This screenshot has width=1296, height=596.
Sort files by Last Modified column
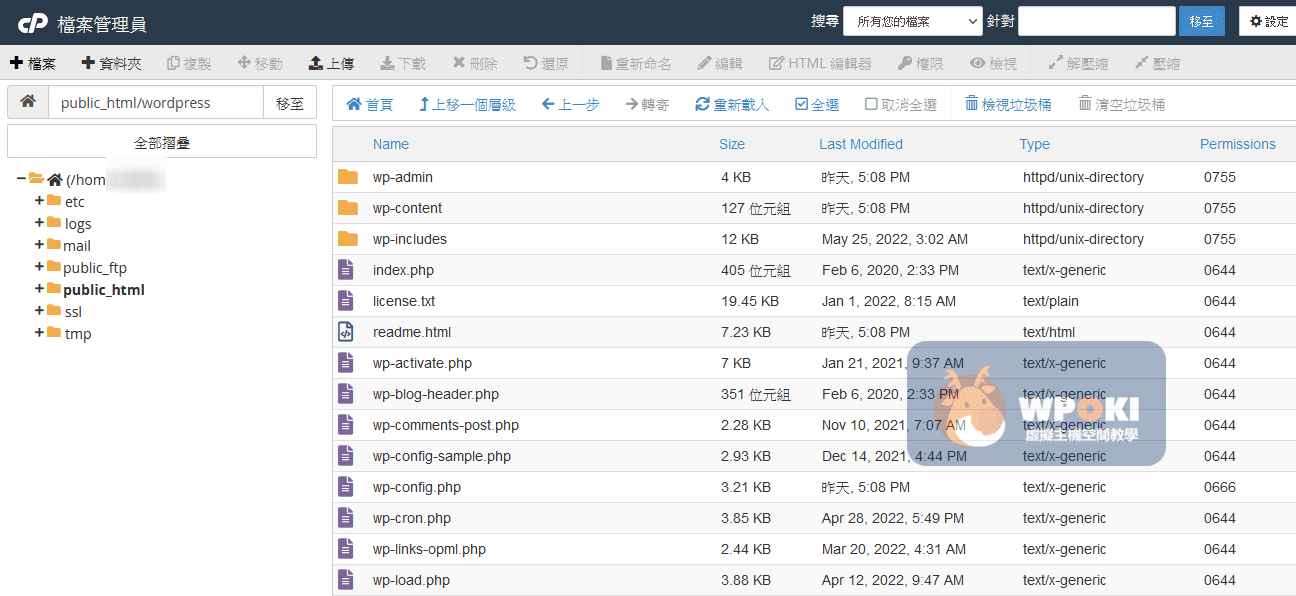click(x=860, y=144)
